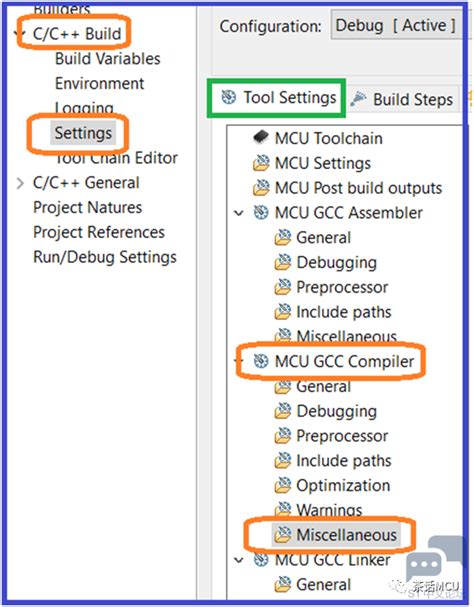Click the Optimization item icon under Compiler
This screenshot has height=607, width=474.
(283, 485)
